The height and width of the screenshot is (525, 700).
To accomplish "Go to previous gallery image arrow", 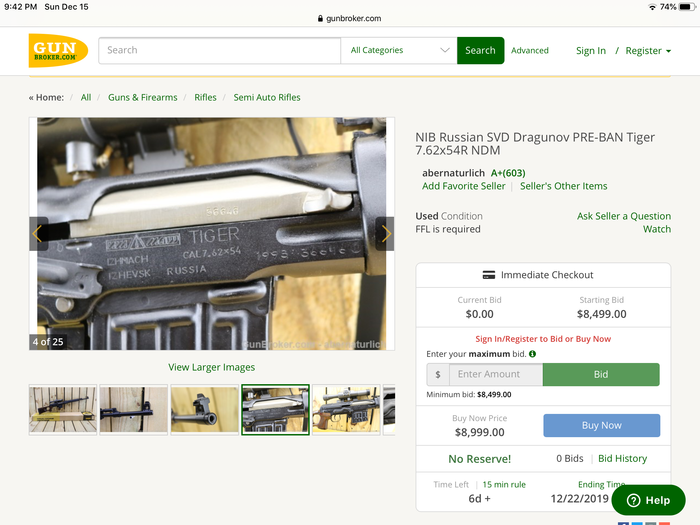I will (38, 234).
